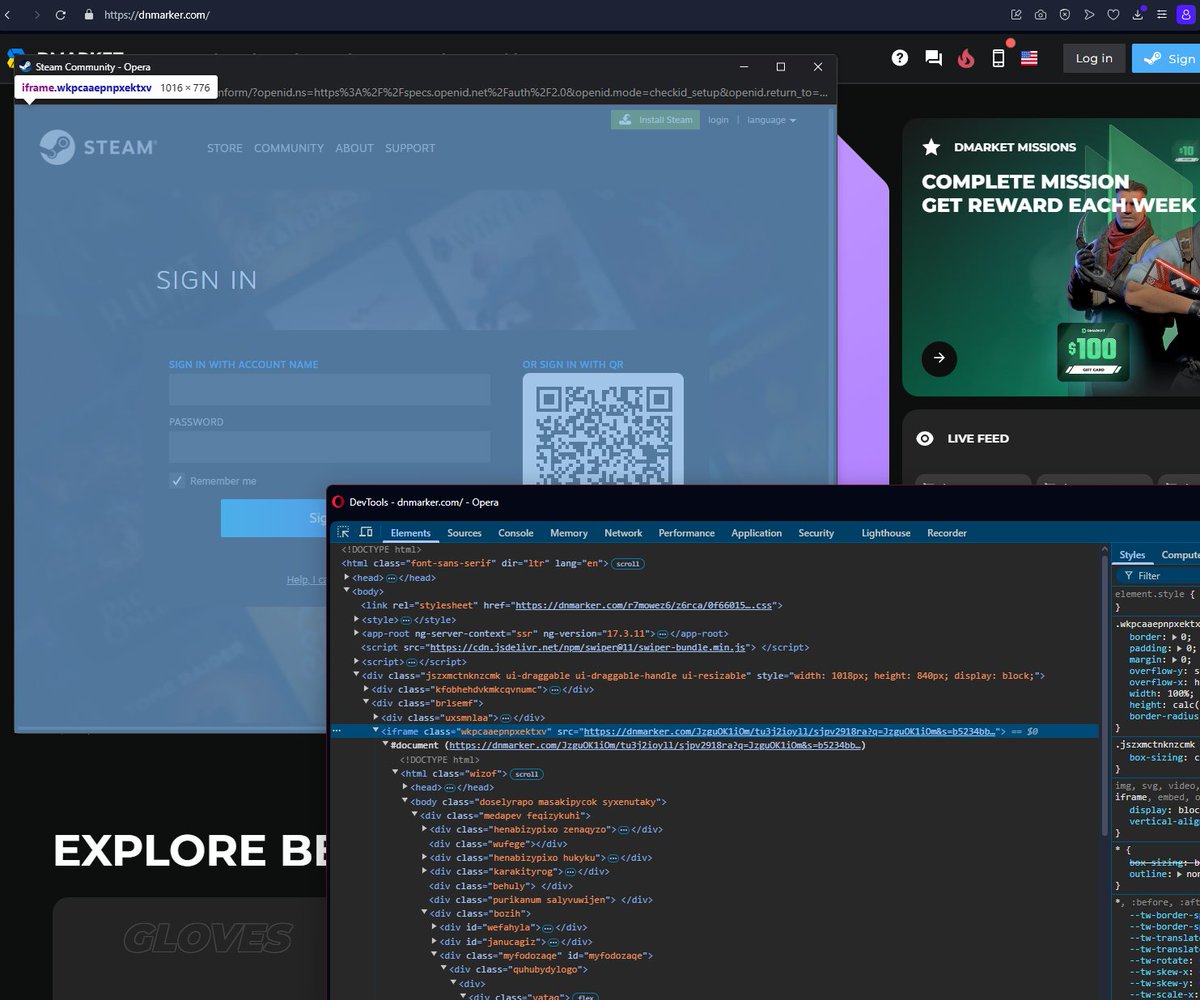Click the Styles pane filter funnel icon
1200x1000 pixels.
point(1128,576)
